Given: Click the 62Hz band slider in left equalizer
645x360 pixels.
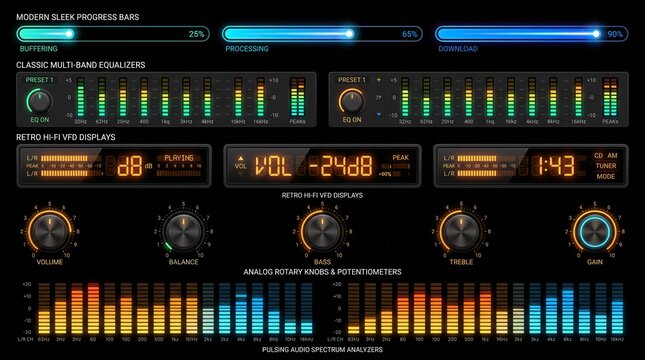Looking at the screenshot, I should 102,97.
